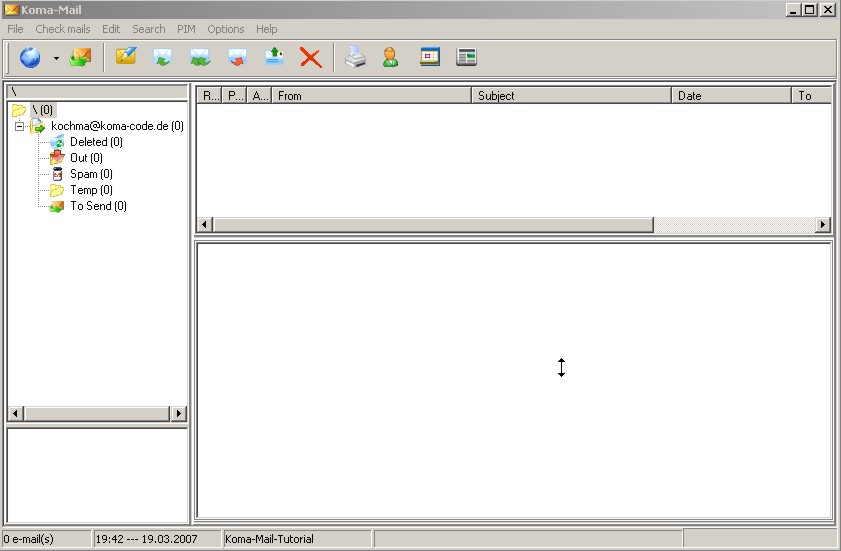Image resolution: width=841 pixels, height=551 pixels.
Task: Open the Help menu
Action: point(267,29)
